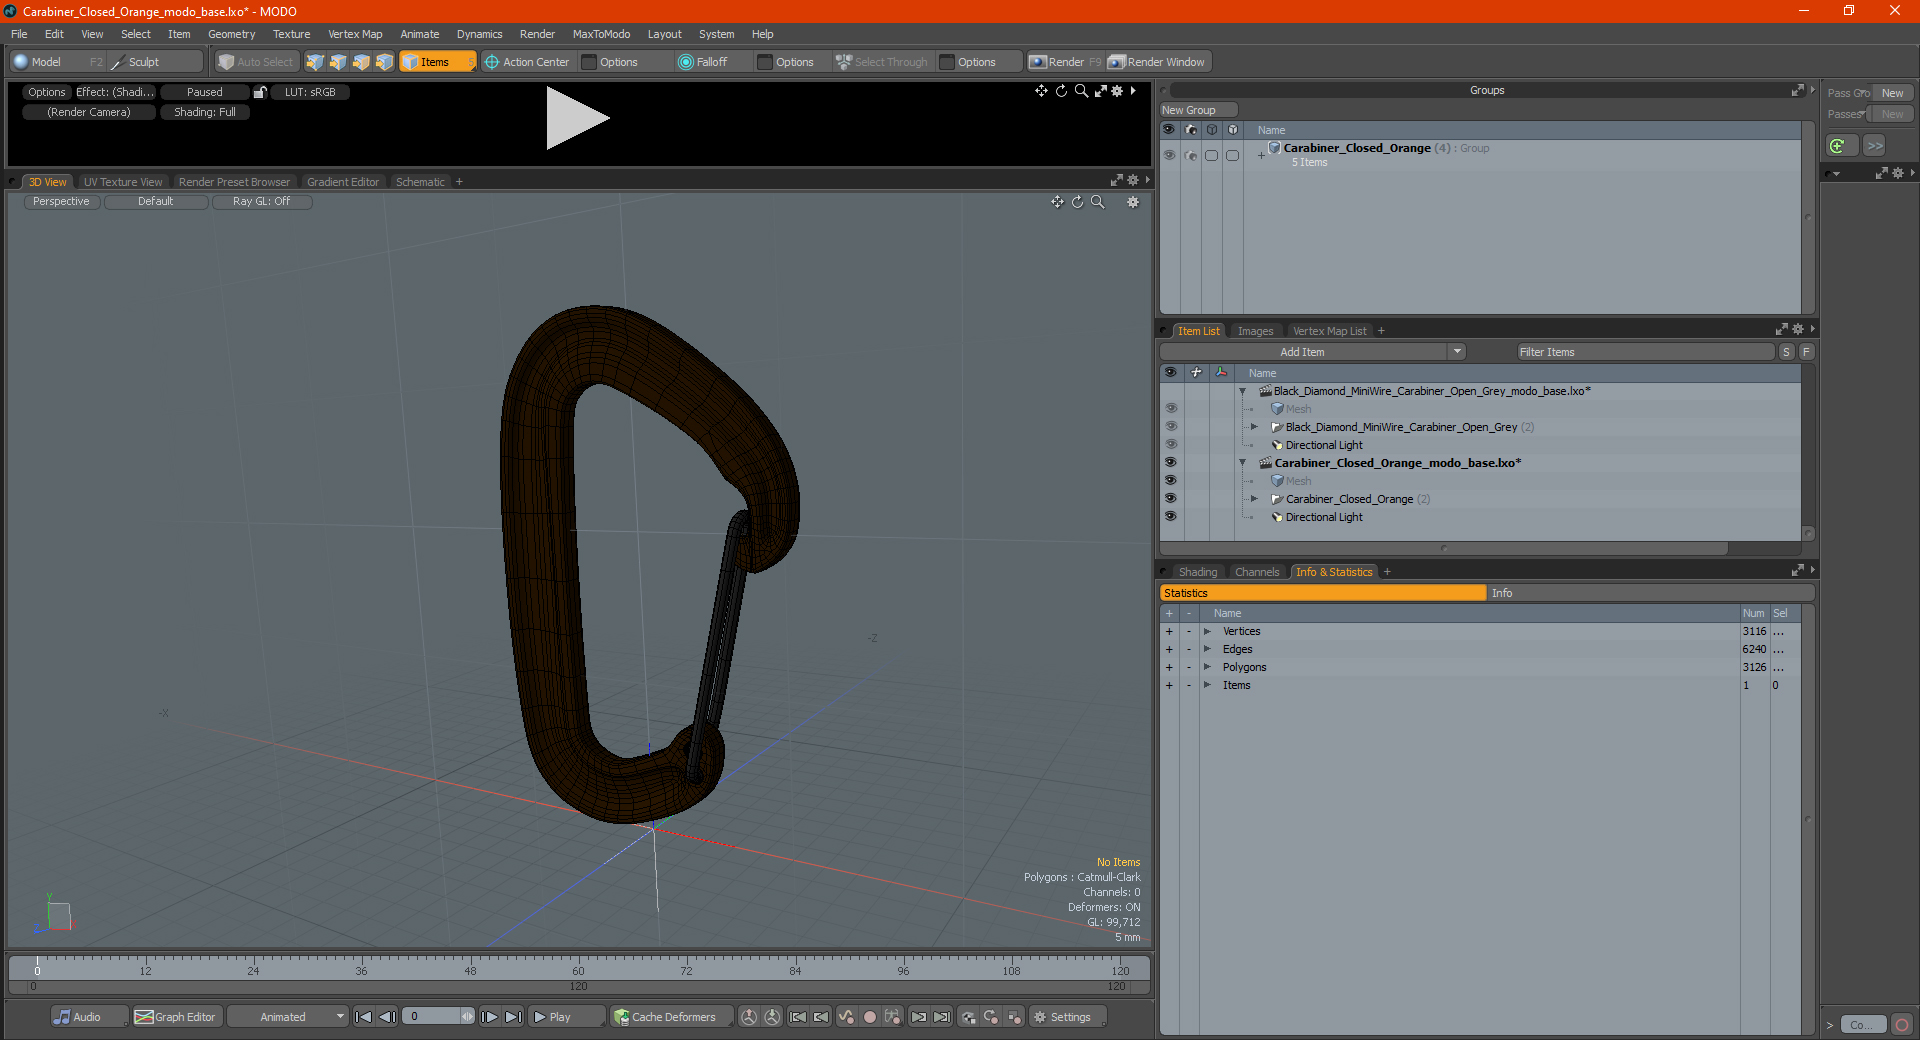
Task: Switch to UV Texture View tab
Action: pos(123,182)
